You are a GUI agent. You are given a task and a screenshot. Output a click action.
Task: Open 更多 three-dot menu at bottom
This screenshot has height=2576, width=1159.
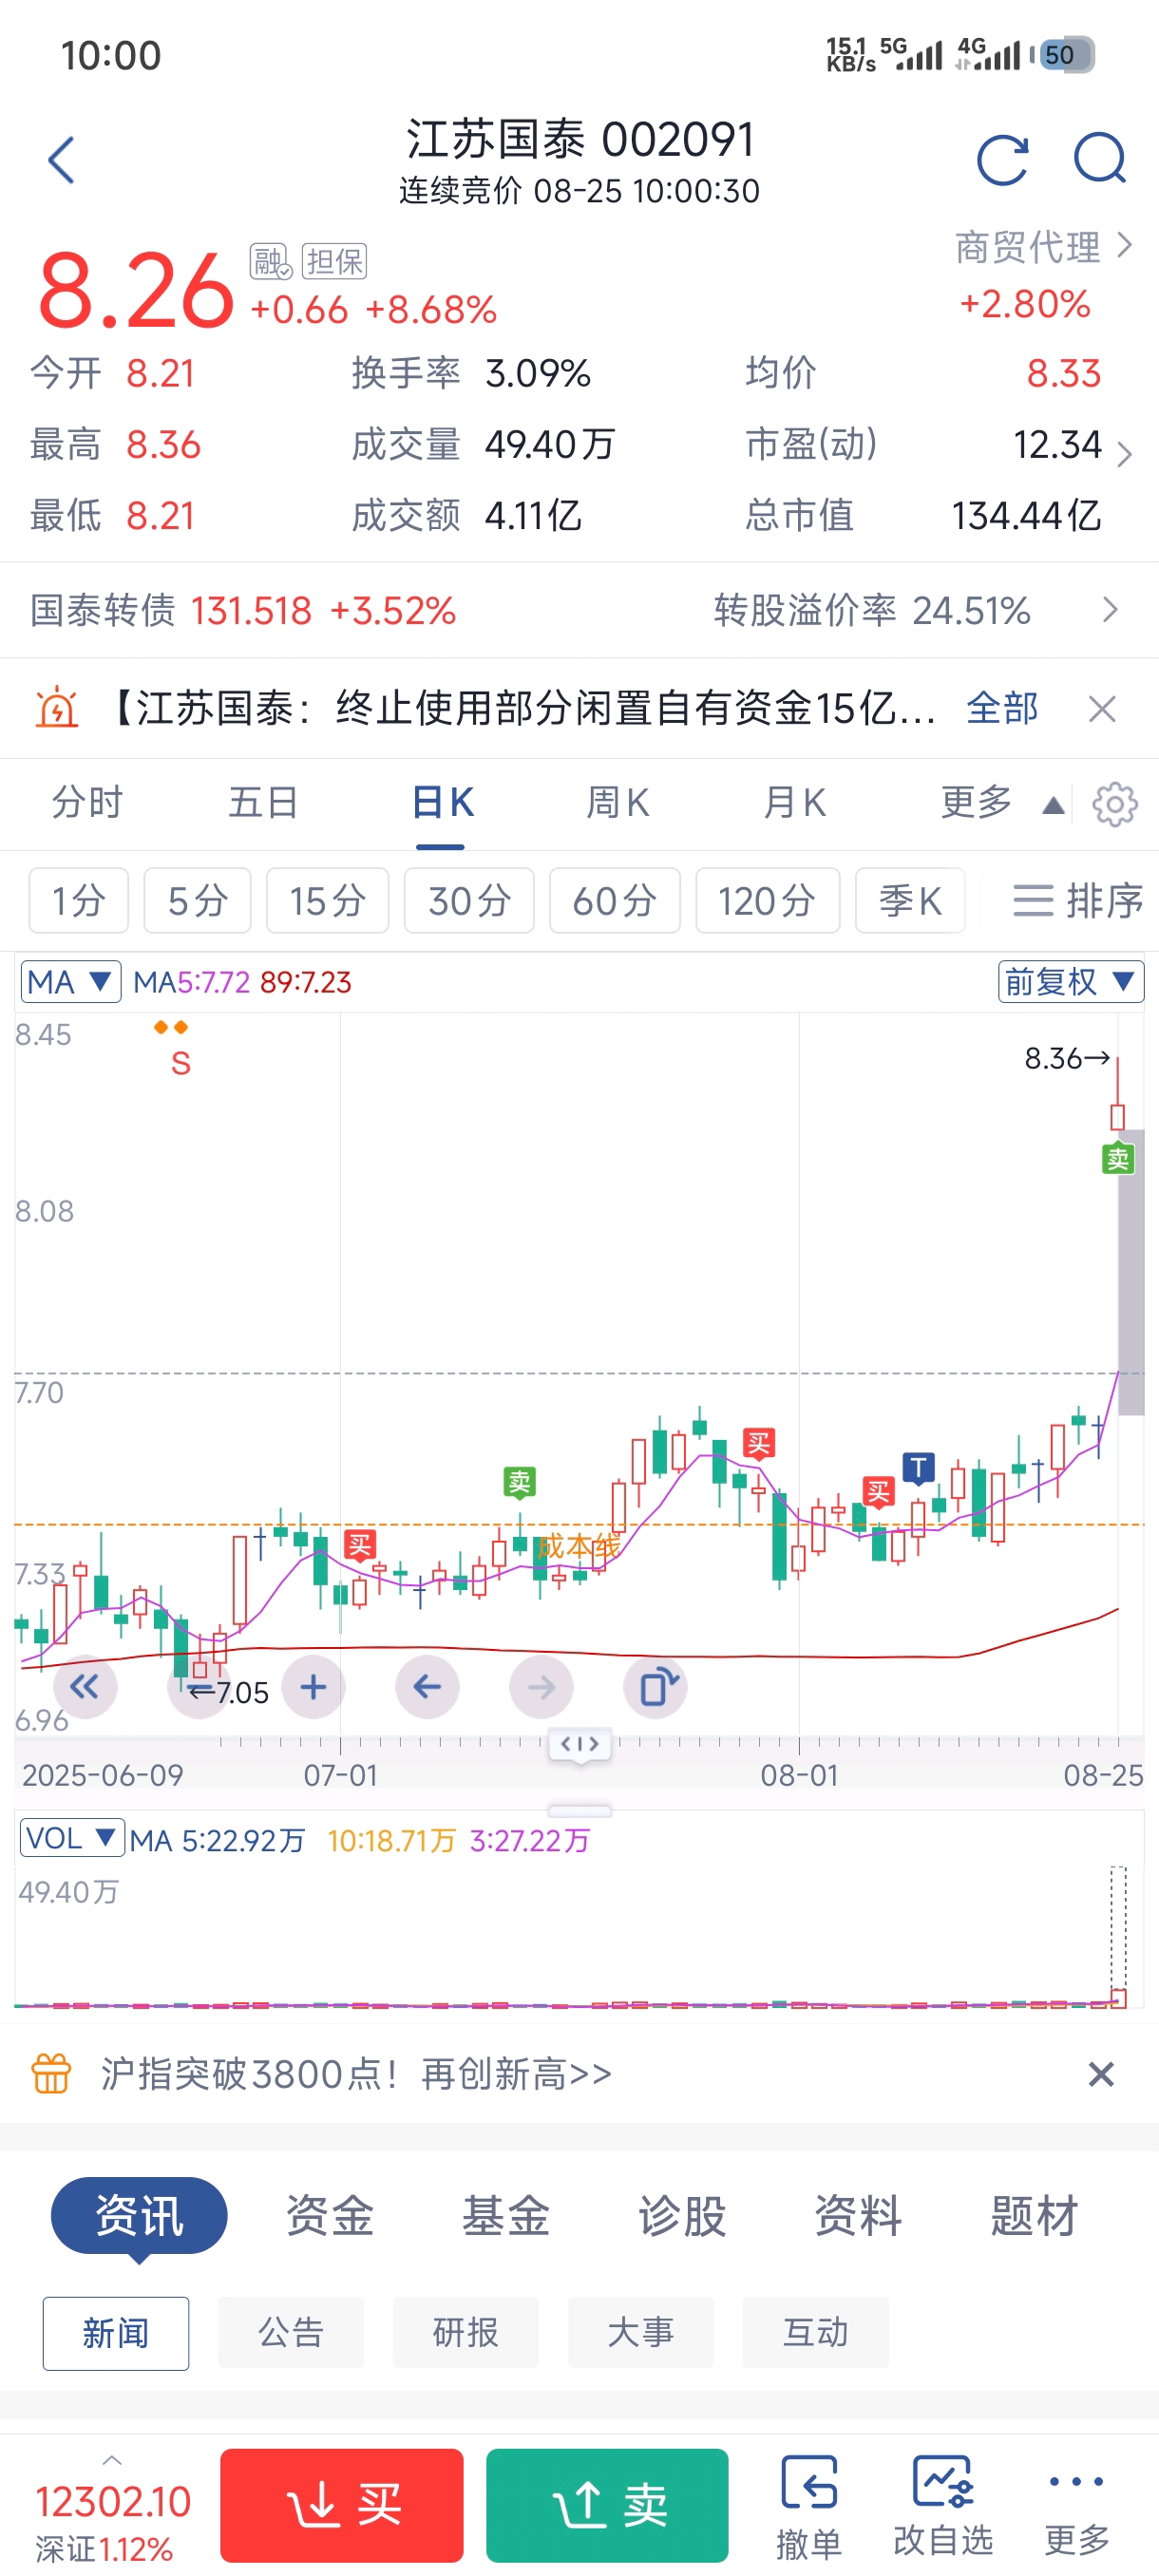coord(1077,2506)
